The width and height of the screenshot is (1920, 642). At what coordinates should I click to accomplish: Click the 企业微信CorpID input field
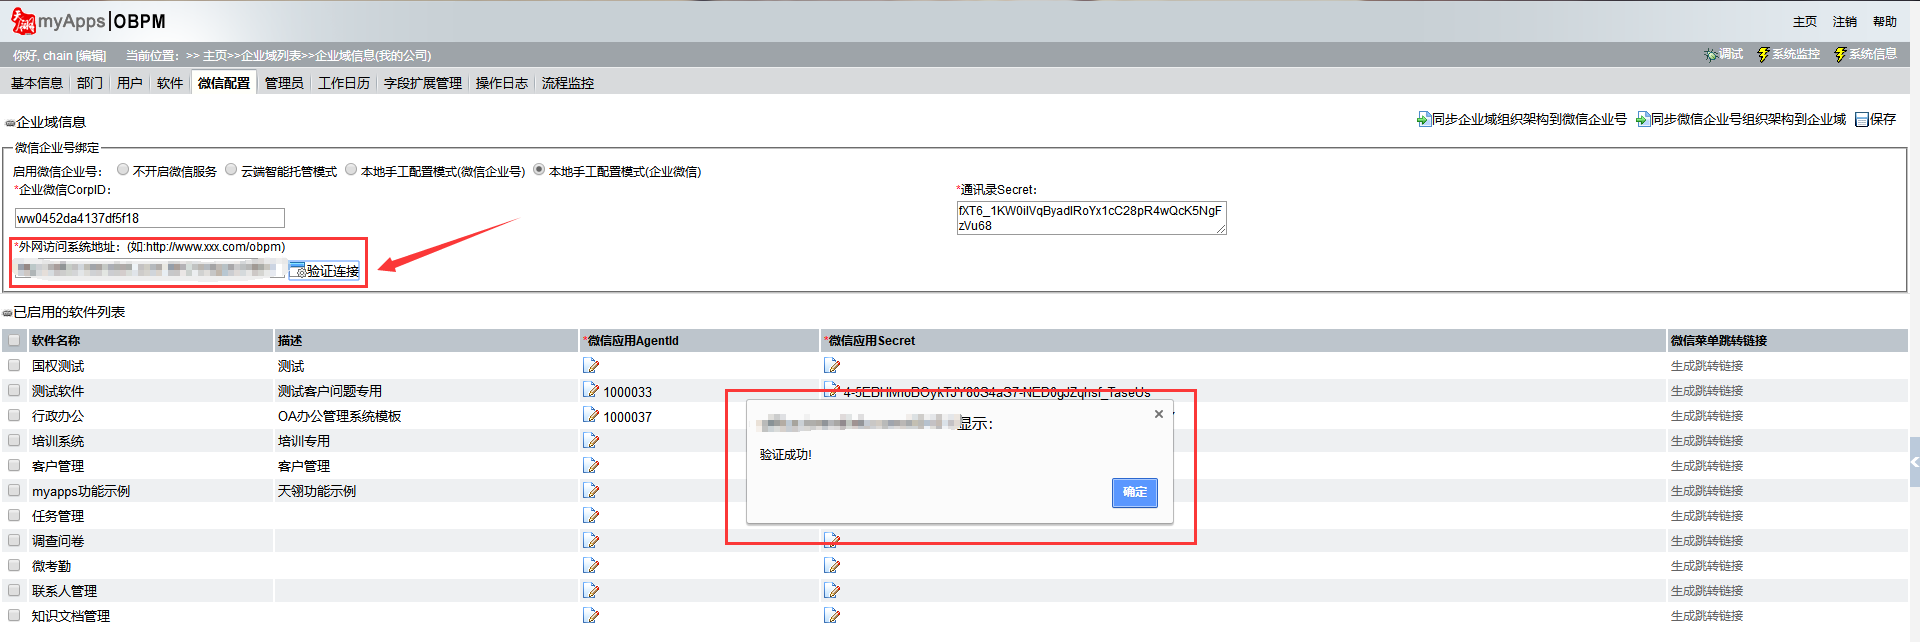coord(150,218)
